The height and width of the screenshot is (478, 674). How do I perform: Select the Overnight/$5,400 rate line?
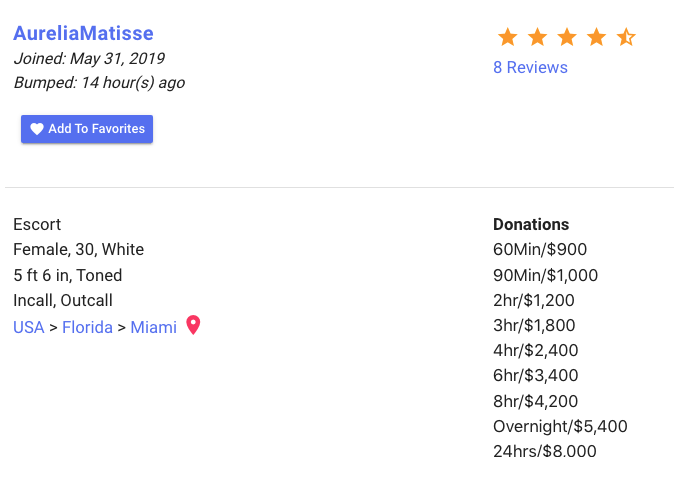(x=560, y=426)
